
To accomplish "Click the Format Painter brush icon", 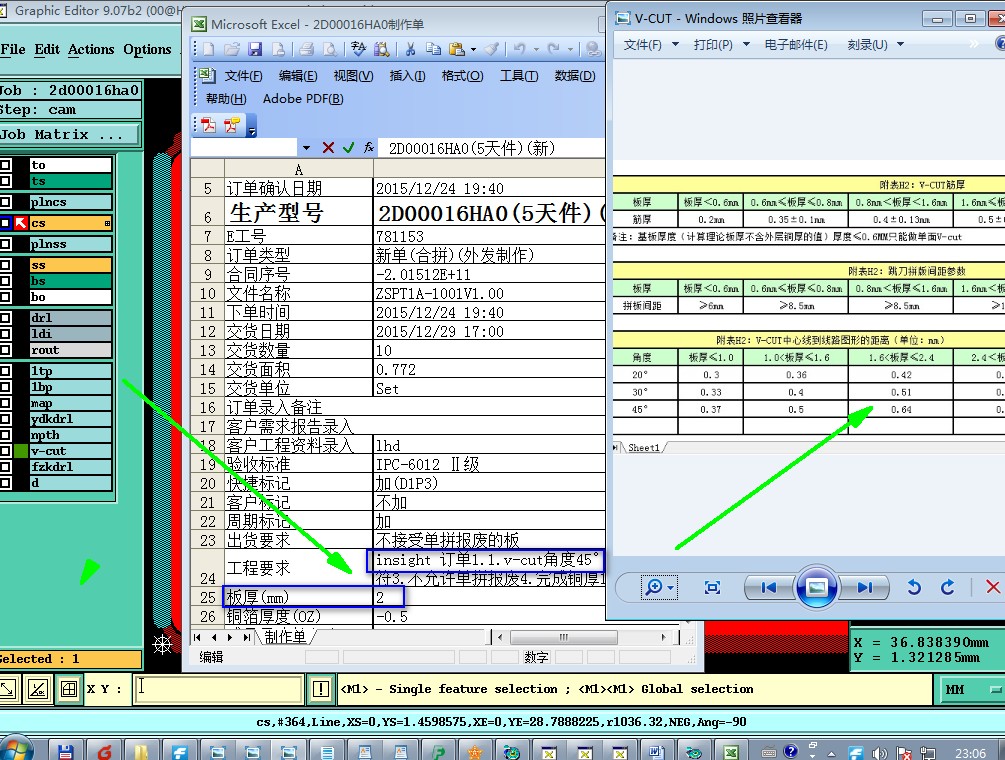I will click(x=492, y=49).
